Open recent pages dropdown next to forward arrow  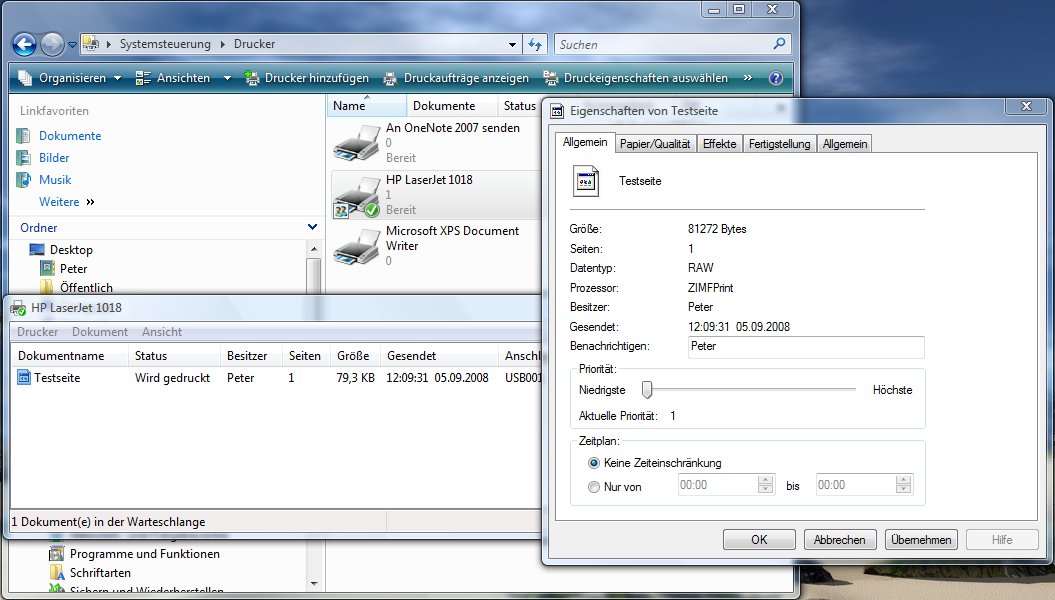(x=72, y=45)
